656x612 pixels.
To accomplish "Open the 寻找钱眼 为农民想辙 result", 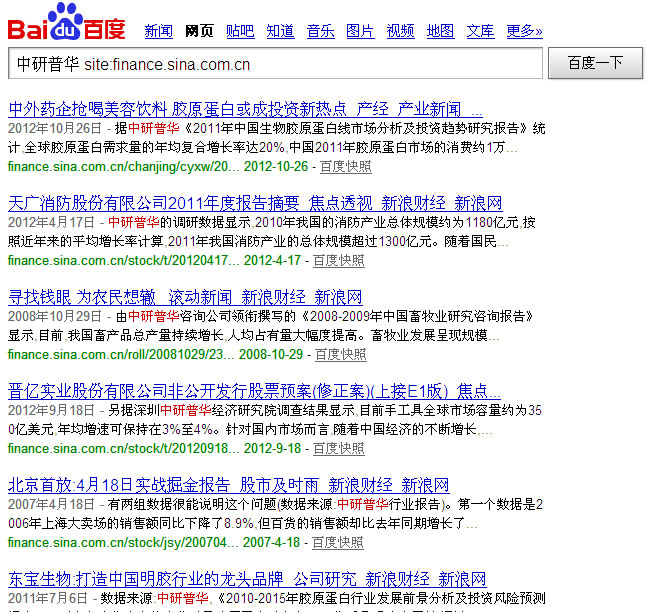I will click(x=185, y=297).
